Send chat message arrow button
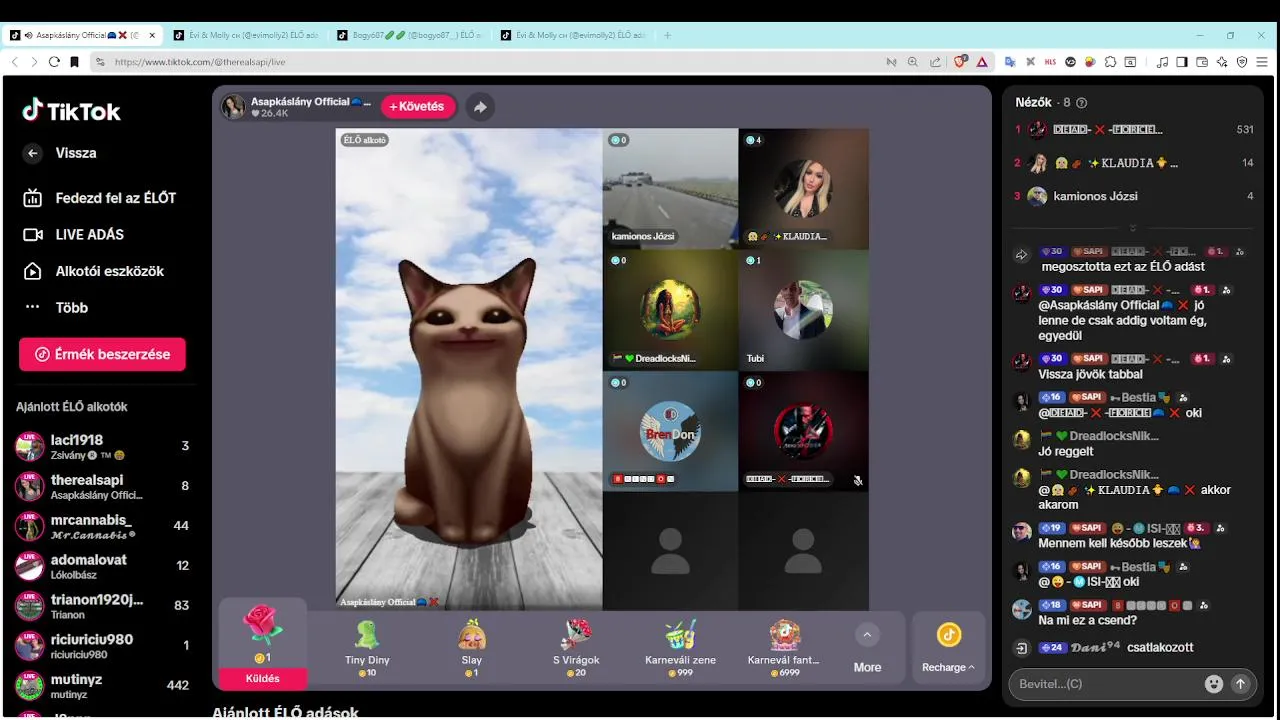Screen dimensions: 1280x720 point(1241,684)
